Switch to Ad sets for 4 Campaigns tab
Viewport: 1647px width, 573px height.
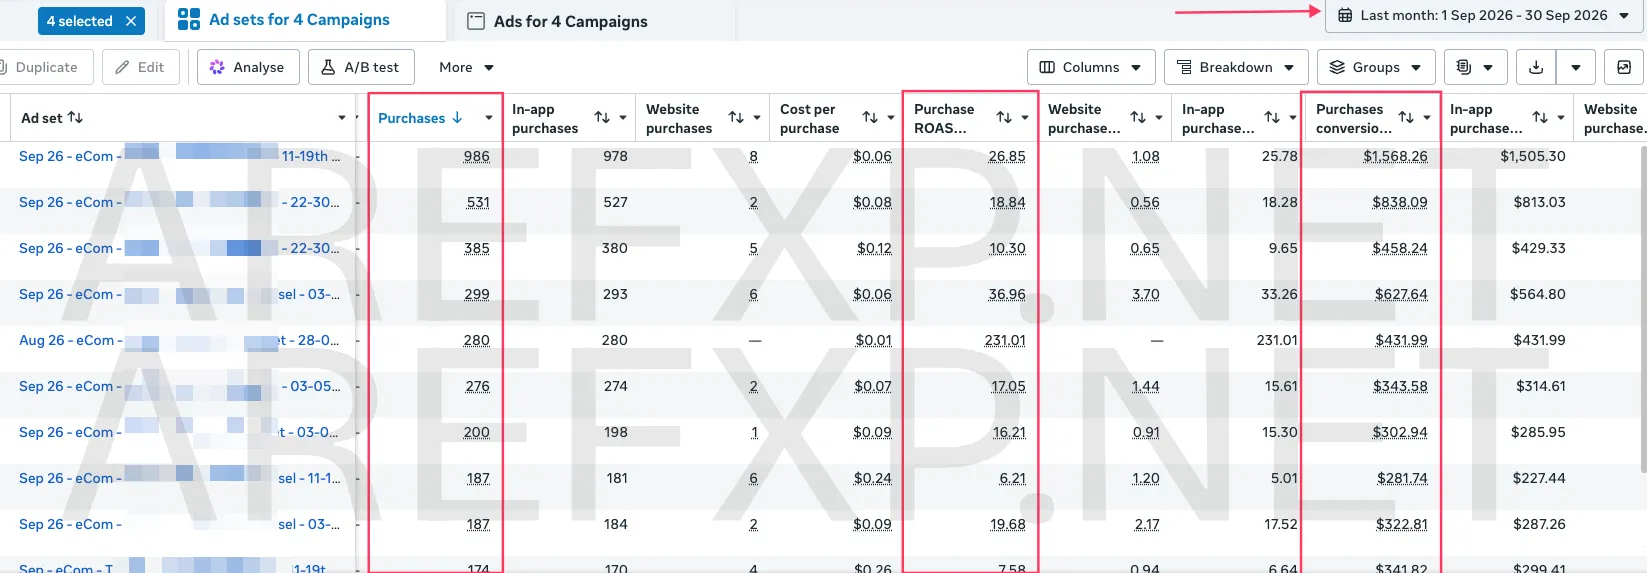pyautogui.click(x=284, y=20)
